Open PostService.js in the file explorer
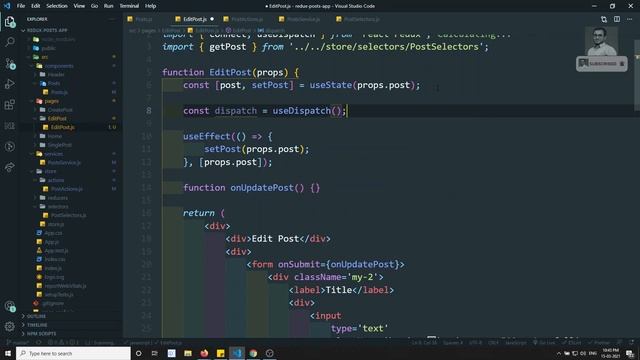Screen dimensions: 640x360 [64, 162]
